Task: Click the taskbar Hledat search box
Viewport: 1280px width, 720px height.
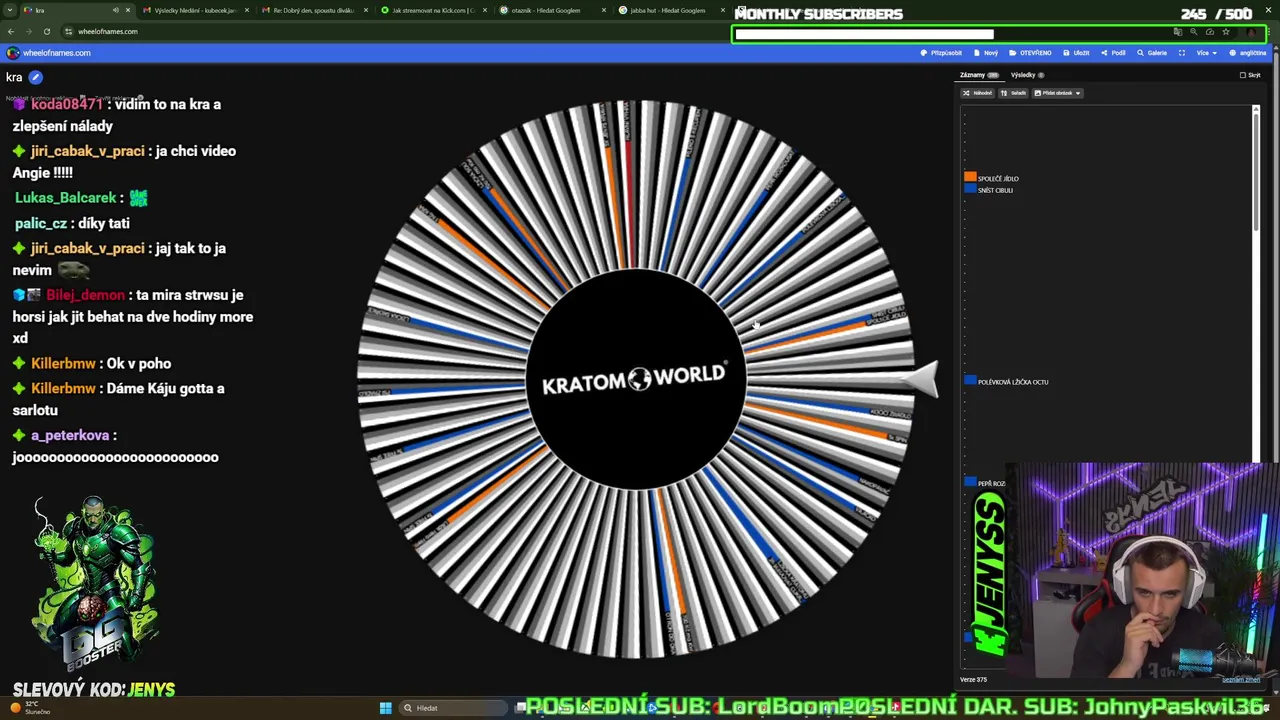Action: click(455, 708)
